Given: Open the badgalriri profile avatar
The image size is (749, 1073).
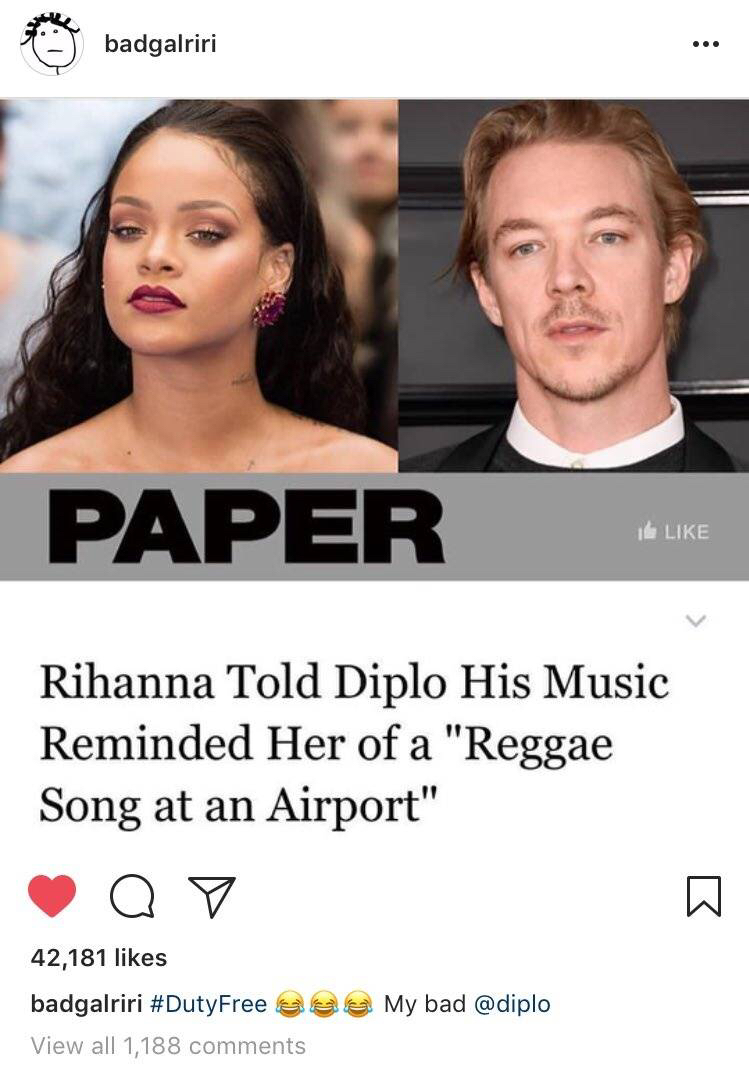Looking at the screenshot, I should tap(52, 44).
